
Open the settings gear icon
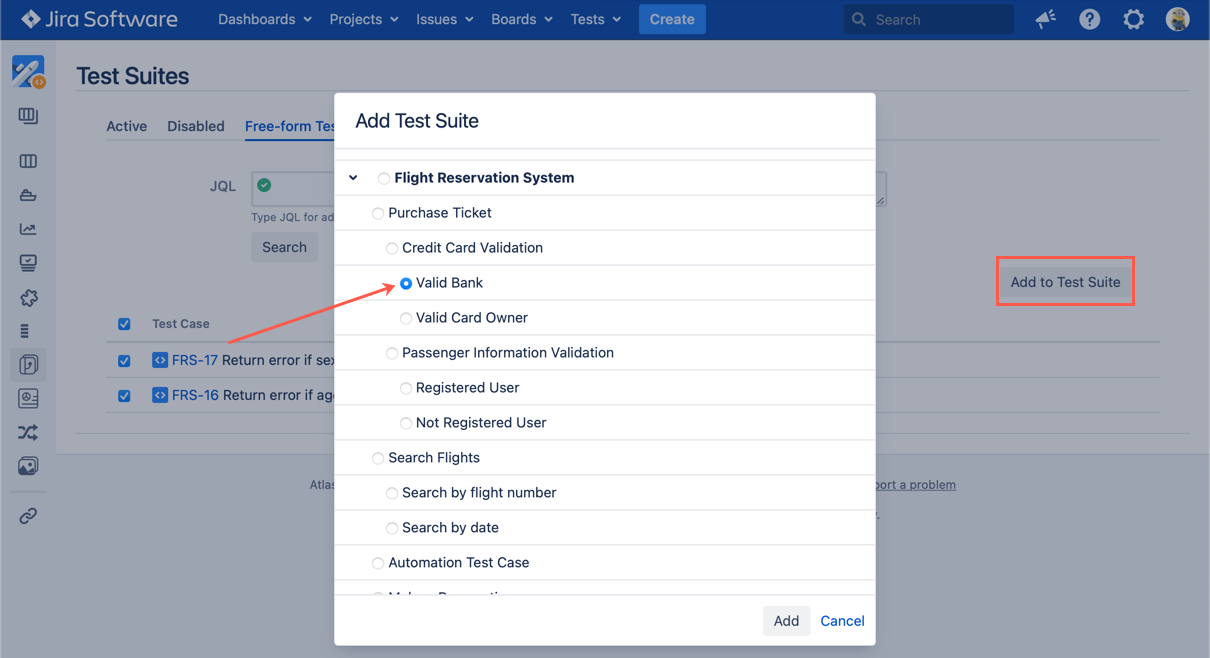[x=1133, y=19]
